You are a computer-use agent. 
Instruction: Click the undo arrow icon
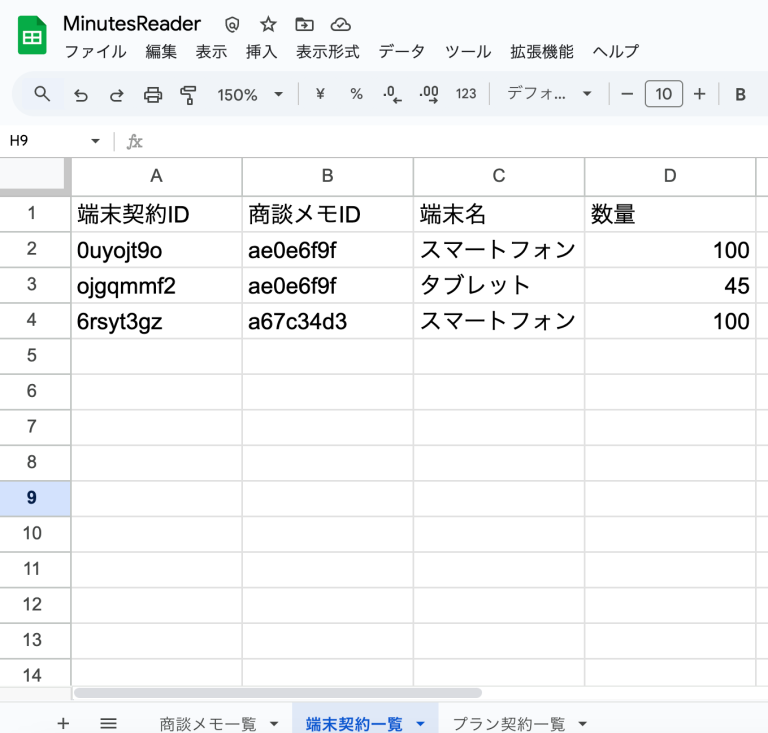coord(81,95)
